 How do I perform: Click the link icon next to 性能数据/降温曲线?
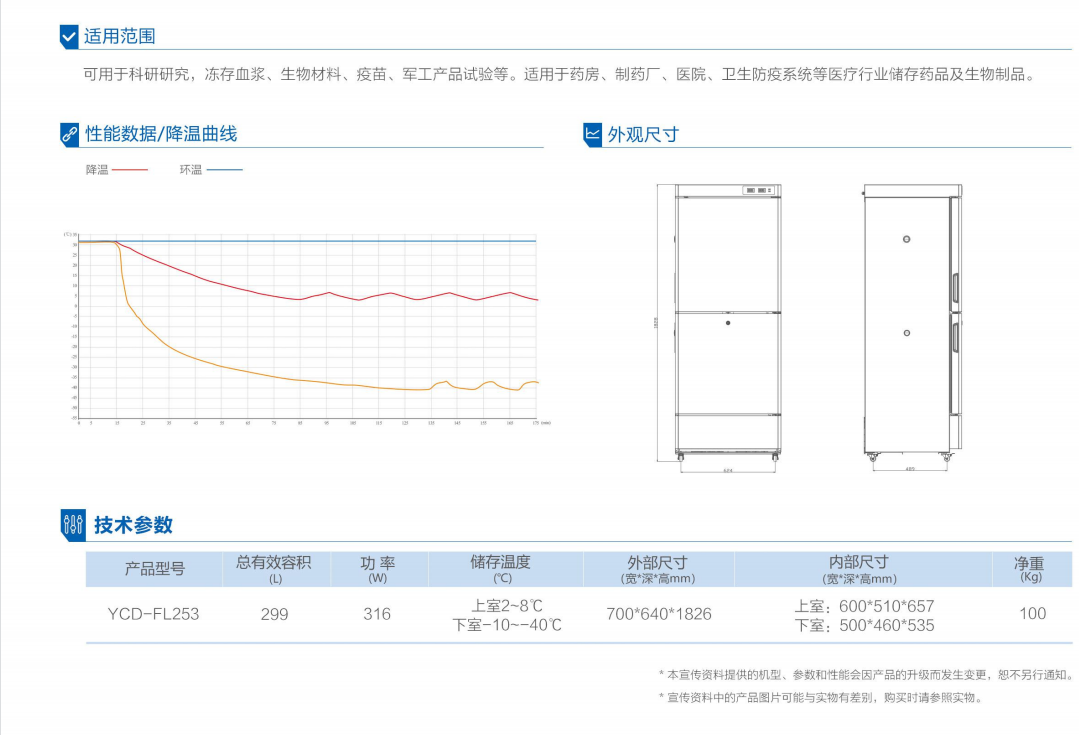coord(69,134)
